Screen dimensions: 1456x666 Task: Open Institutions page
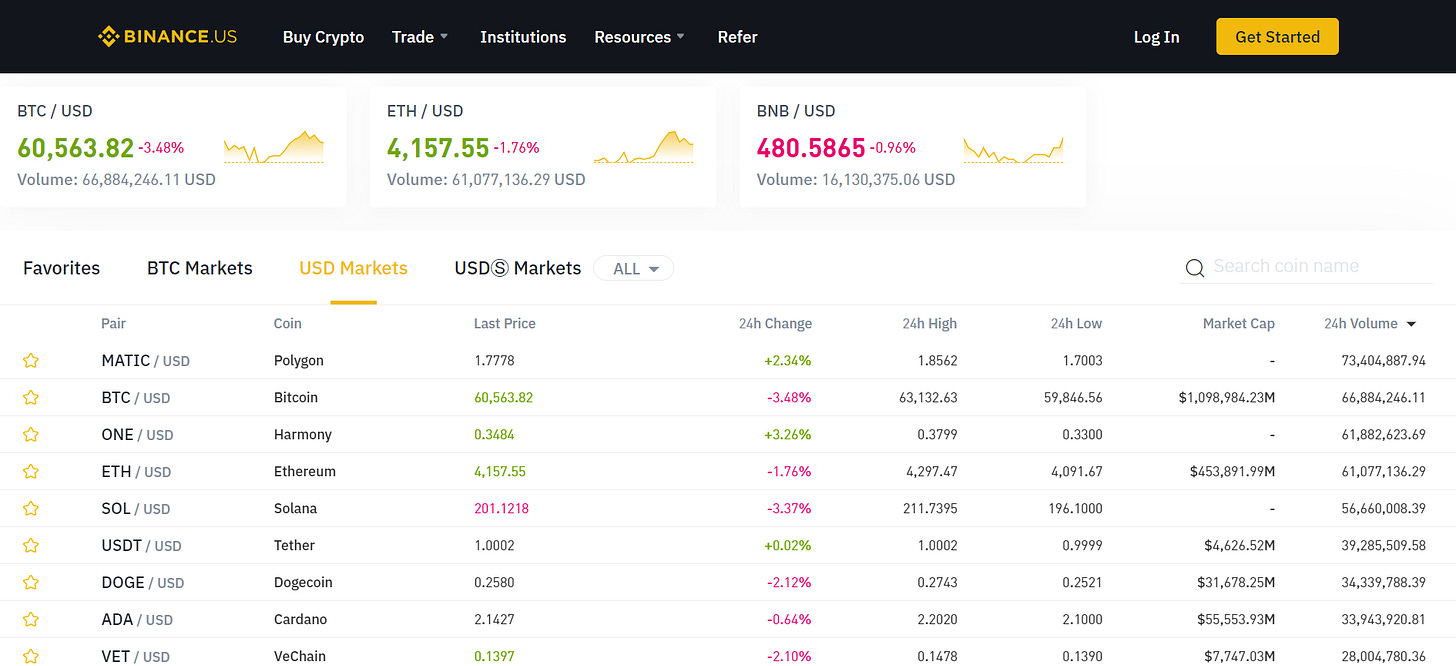pyautogui.click(x=523, y=37)
